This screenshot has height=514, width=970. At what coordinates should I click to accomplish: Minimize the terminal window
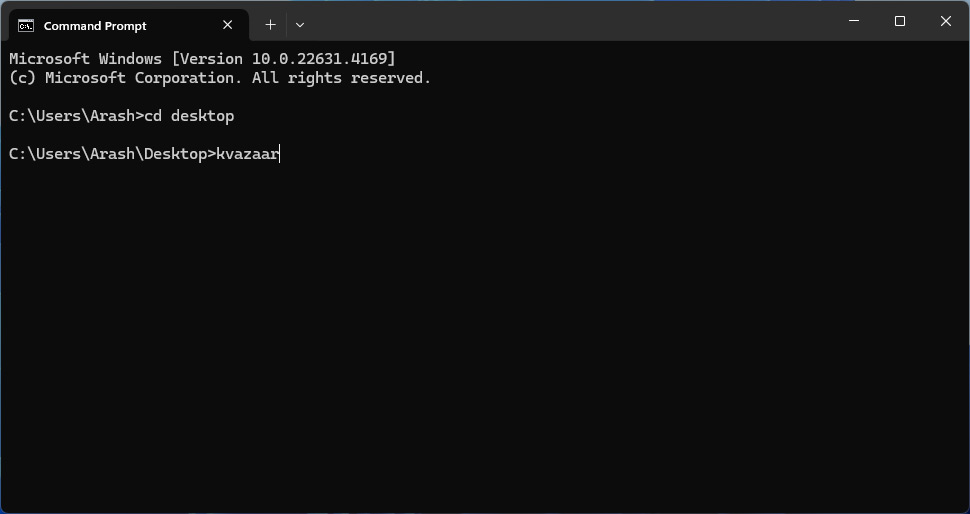pos(854,21)
